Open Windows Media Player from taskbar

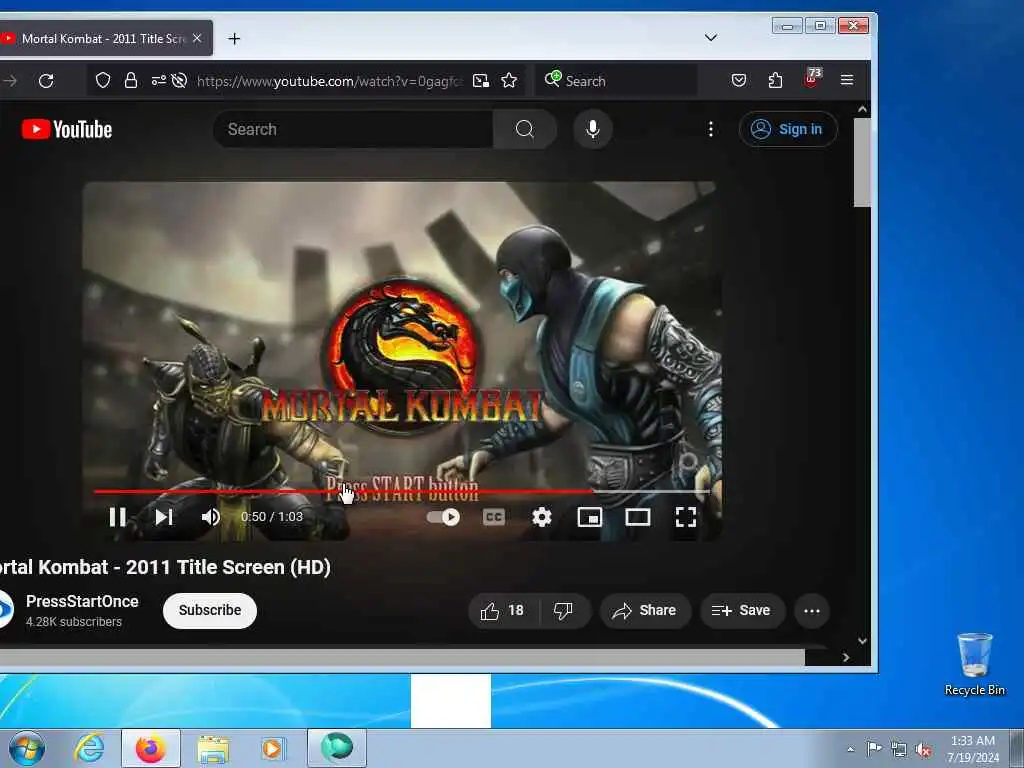tap(272, 748)
